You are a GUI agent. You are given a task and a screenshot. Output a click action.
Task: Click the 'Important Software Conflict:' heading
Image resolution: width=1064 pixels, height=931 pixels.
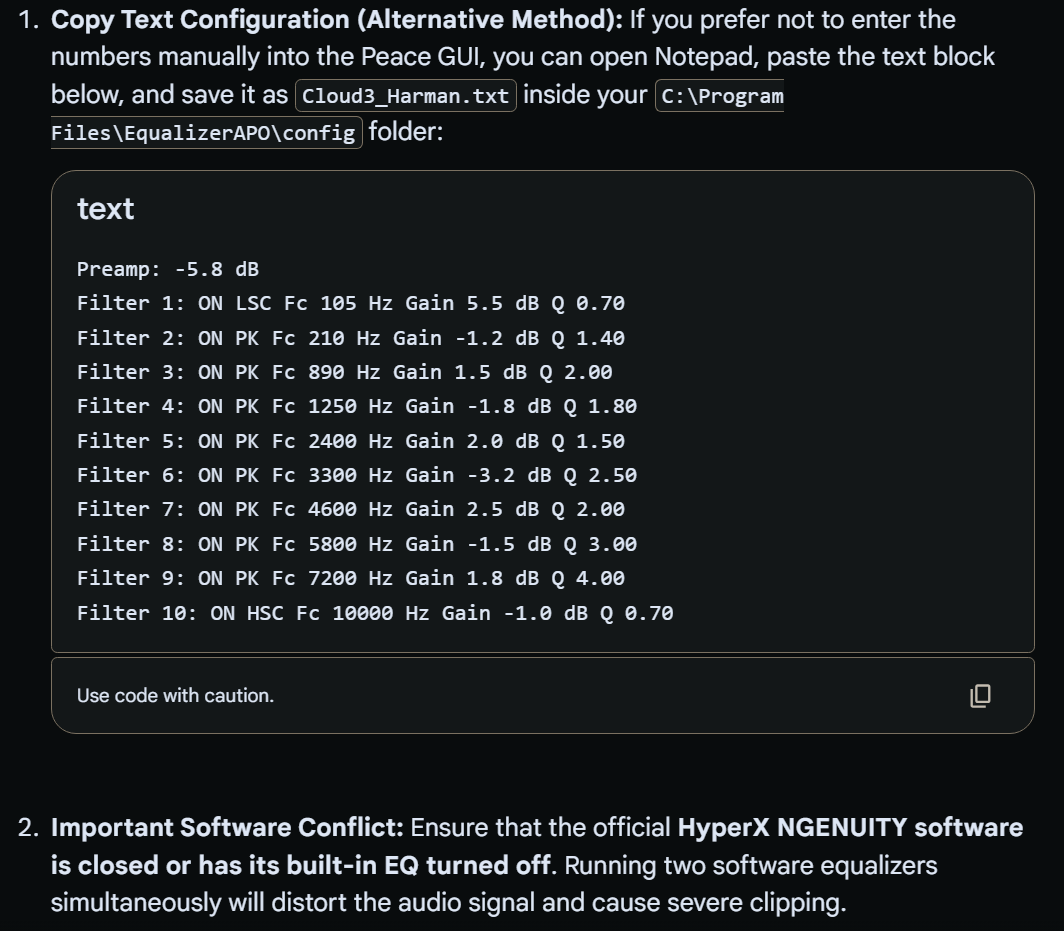(x=227, y=828)
